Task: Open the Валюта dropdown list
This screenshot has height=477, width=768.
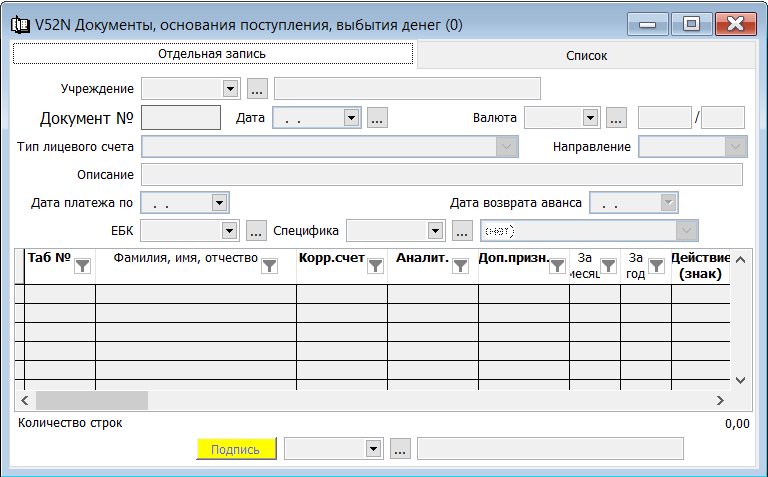Action: pos(590,118)
